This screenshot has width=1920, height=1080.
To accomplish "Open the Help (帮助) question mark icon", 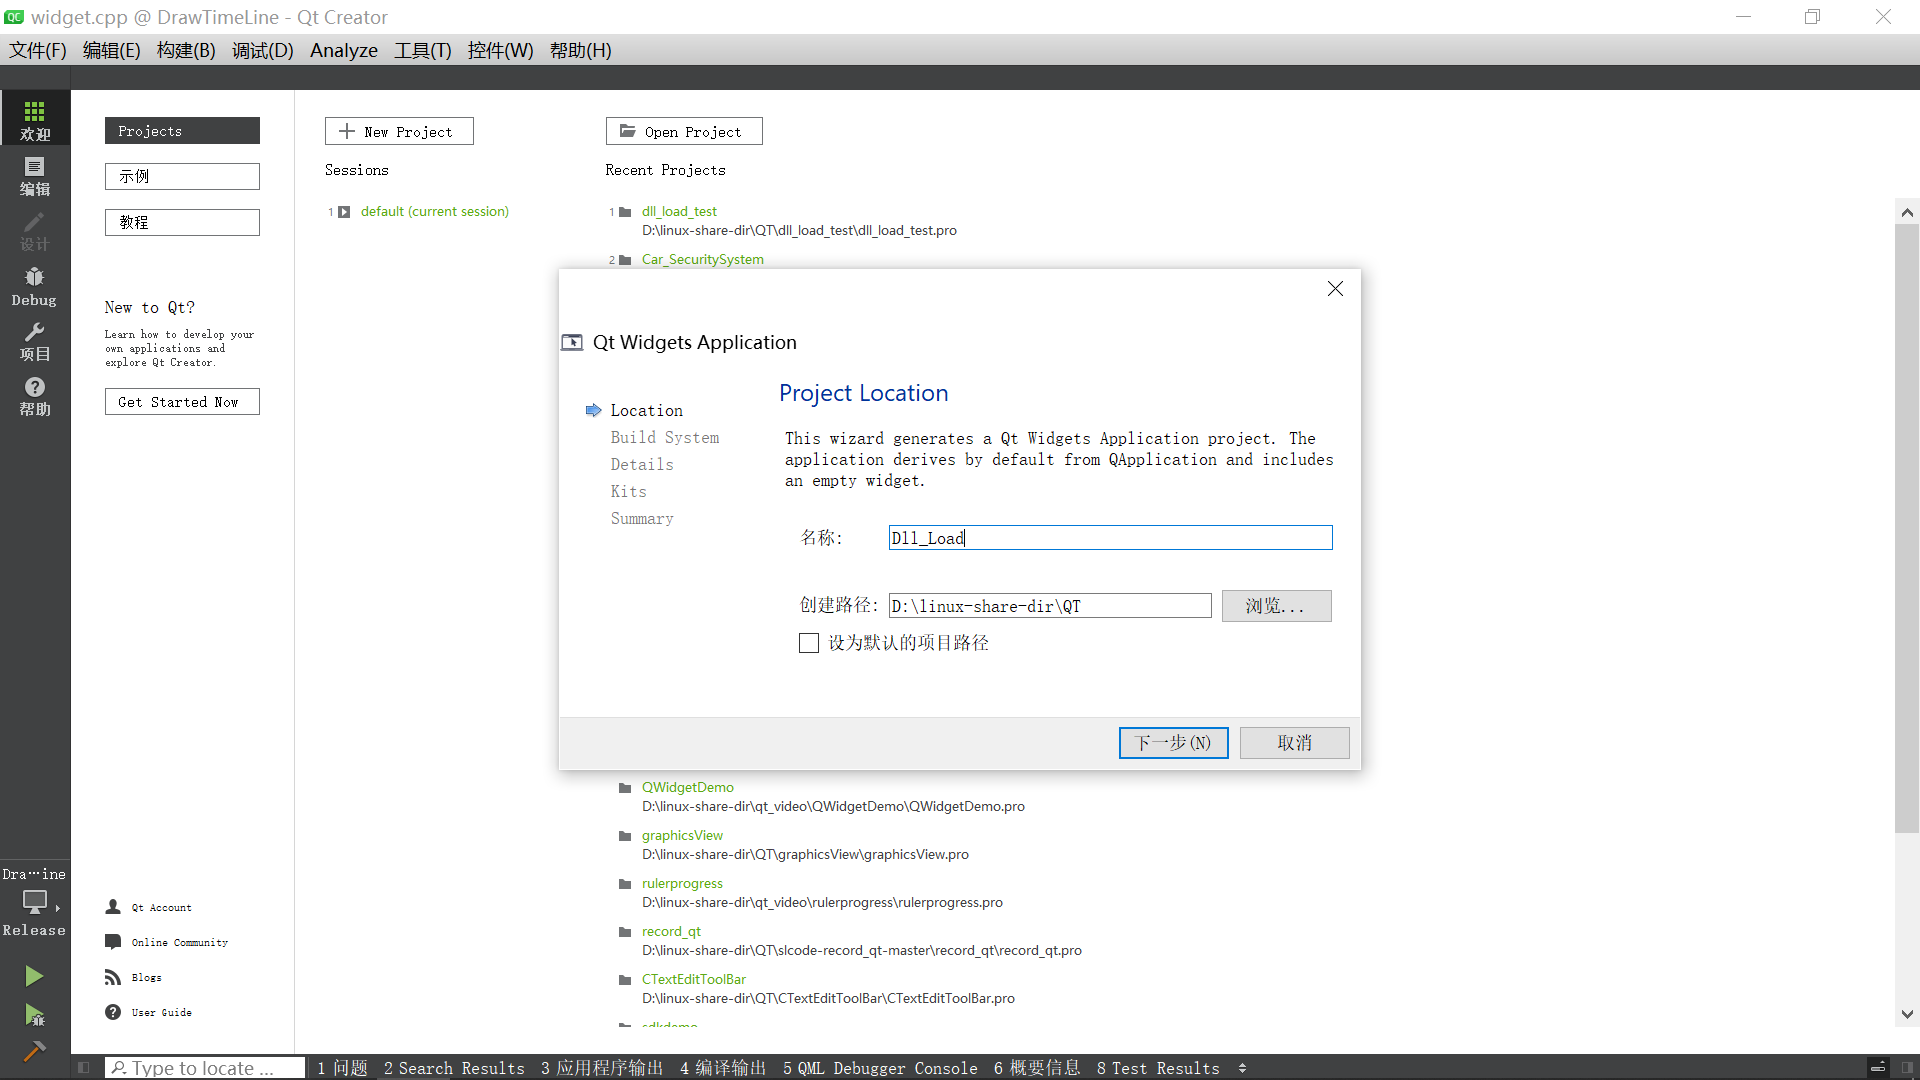I will click(x=35, y=396).
